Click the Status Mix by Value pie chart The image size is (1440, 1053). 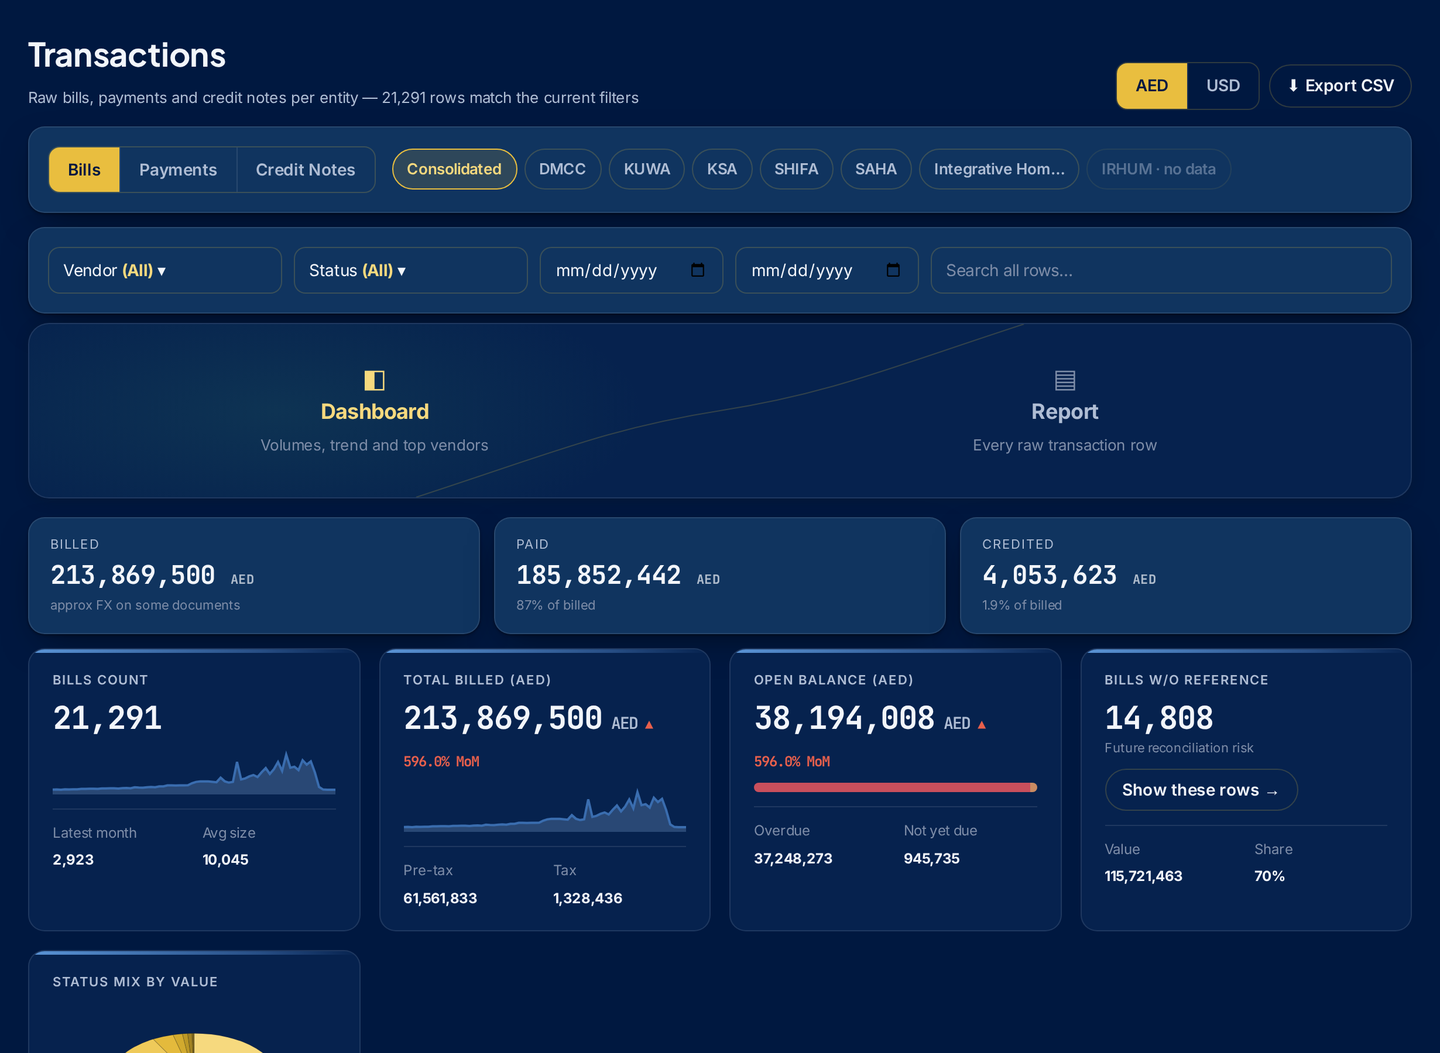click(195, 1043)
